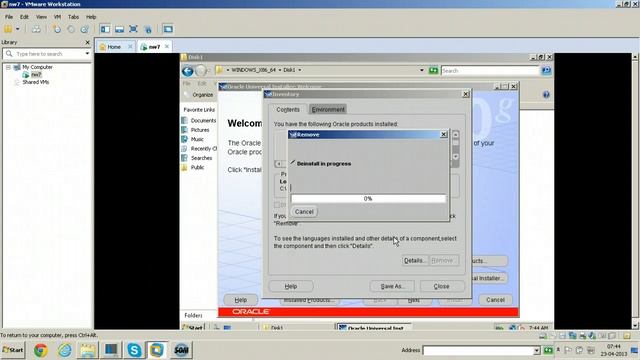Click the revert to snapshot toolbar icon
This screenshot has width=640, height=360.
[71, 29]
